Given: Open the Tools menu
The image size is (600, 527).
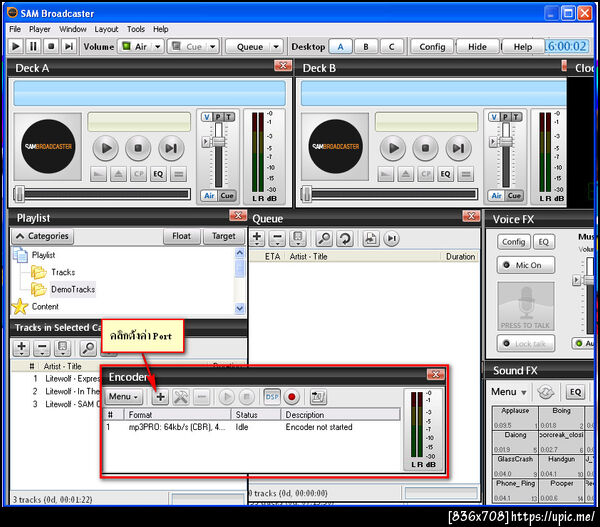Looking at the screenshot, I should tap(136, 29).
